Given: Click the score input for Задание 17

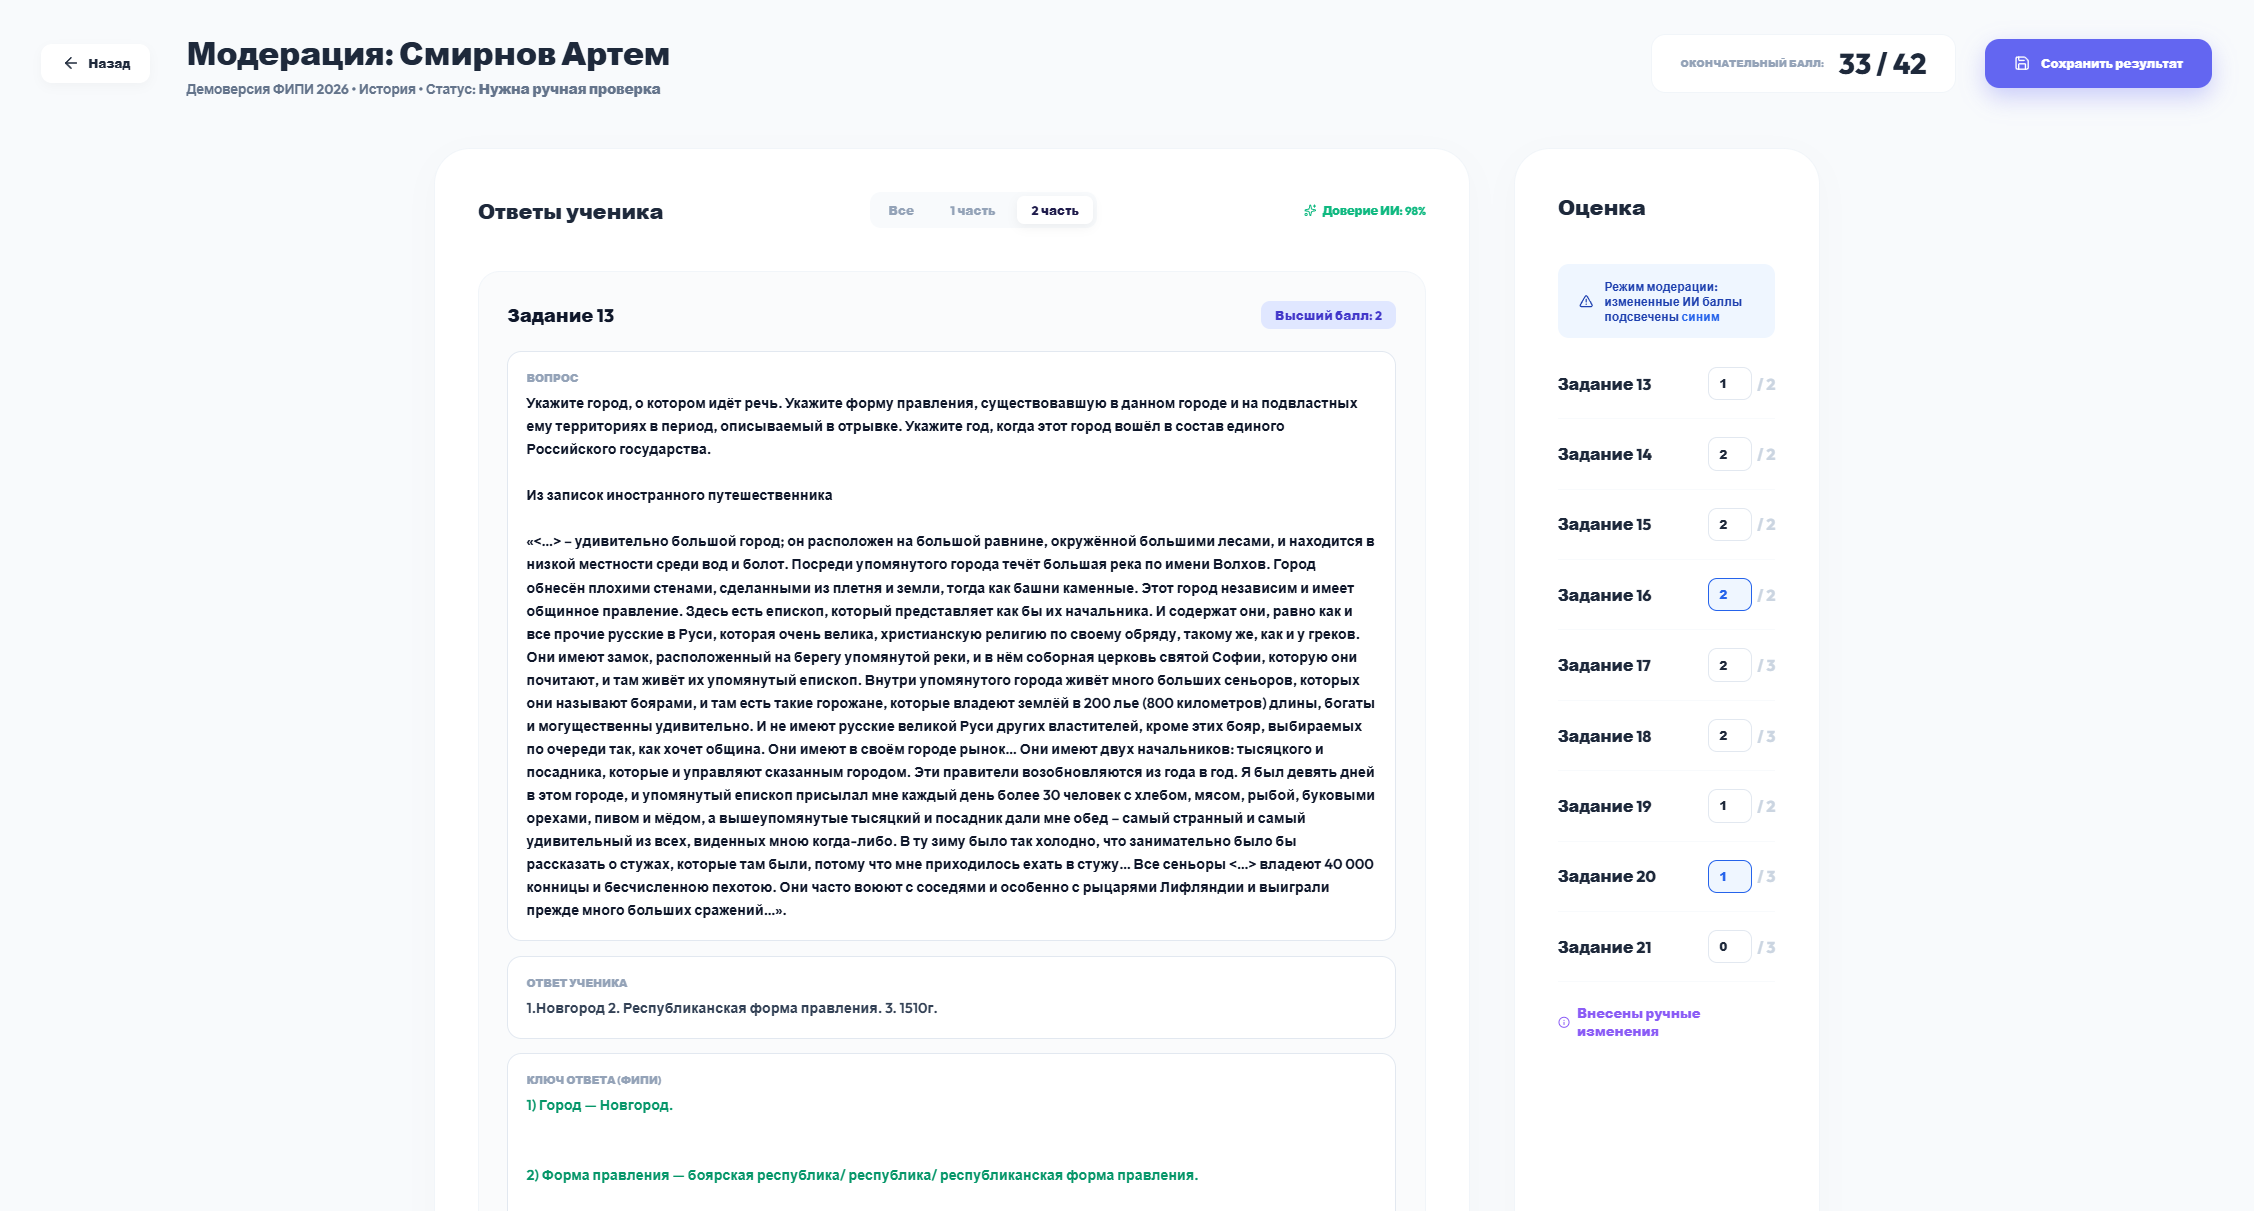Looking at the screenshot, I should [x=1728, y=664].
